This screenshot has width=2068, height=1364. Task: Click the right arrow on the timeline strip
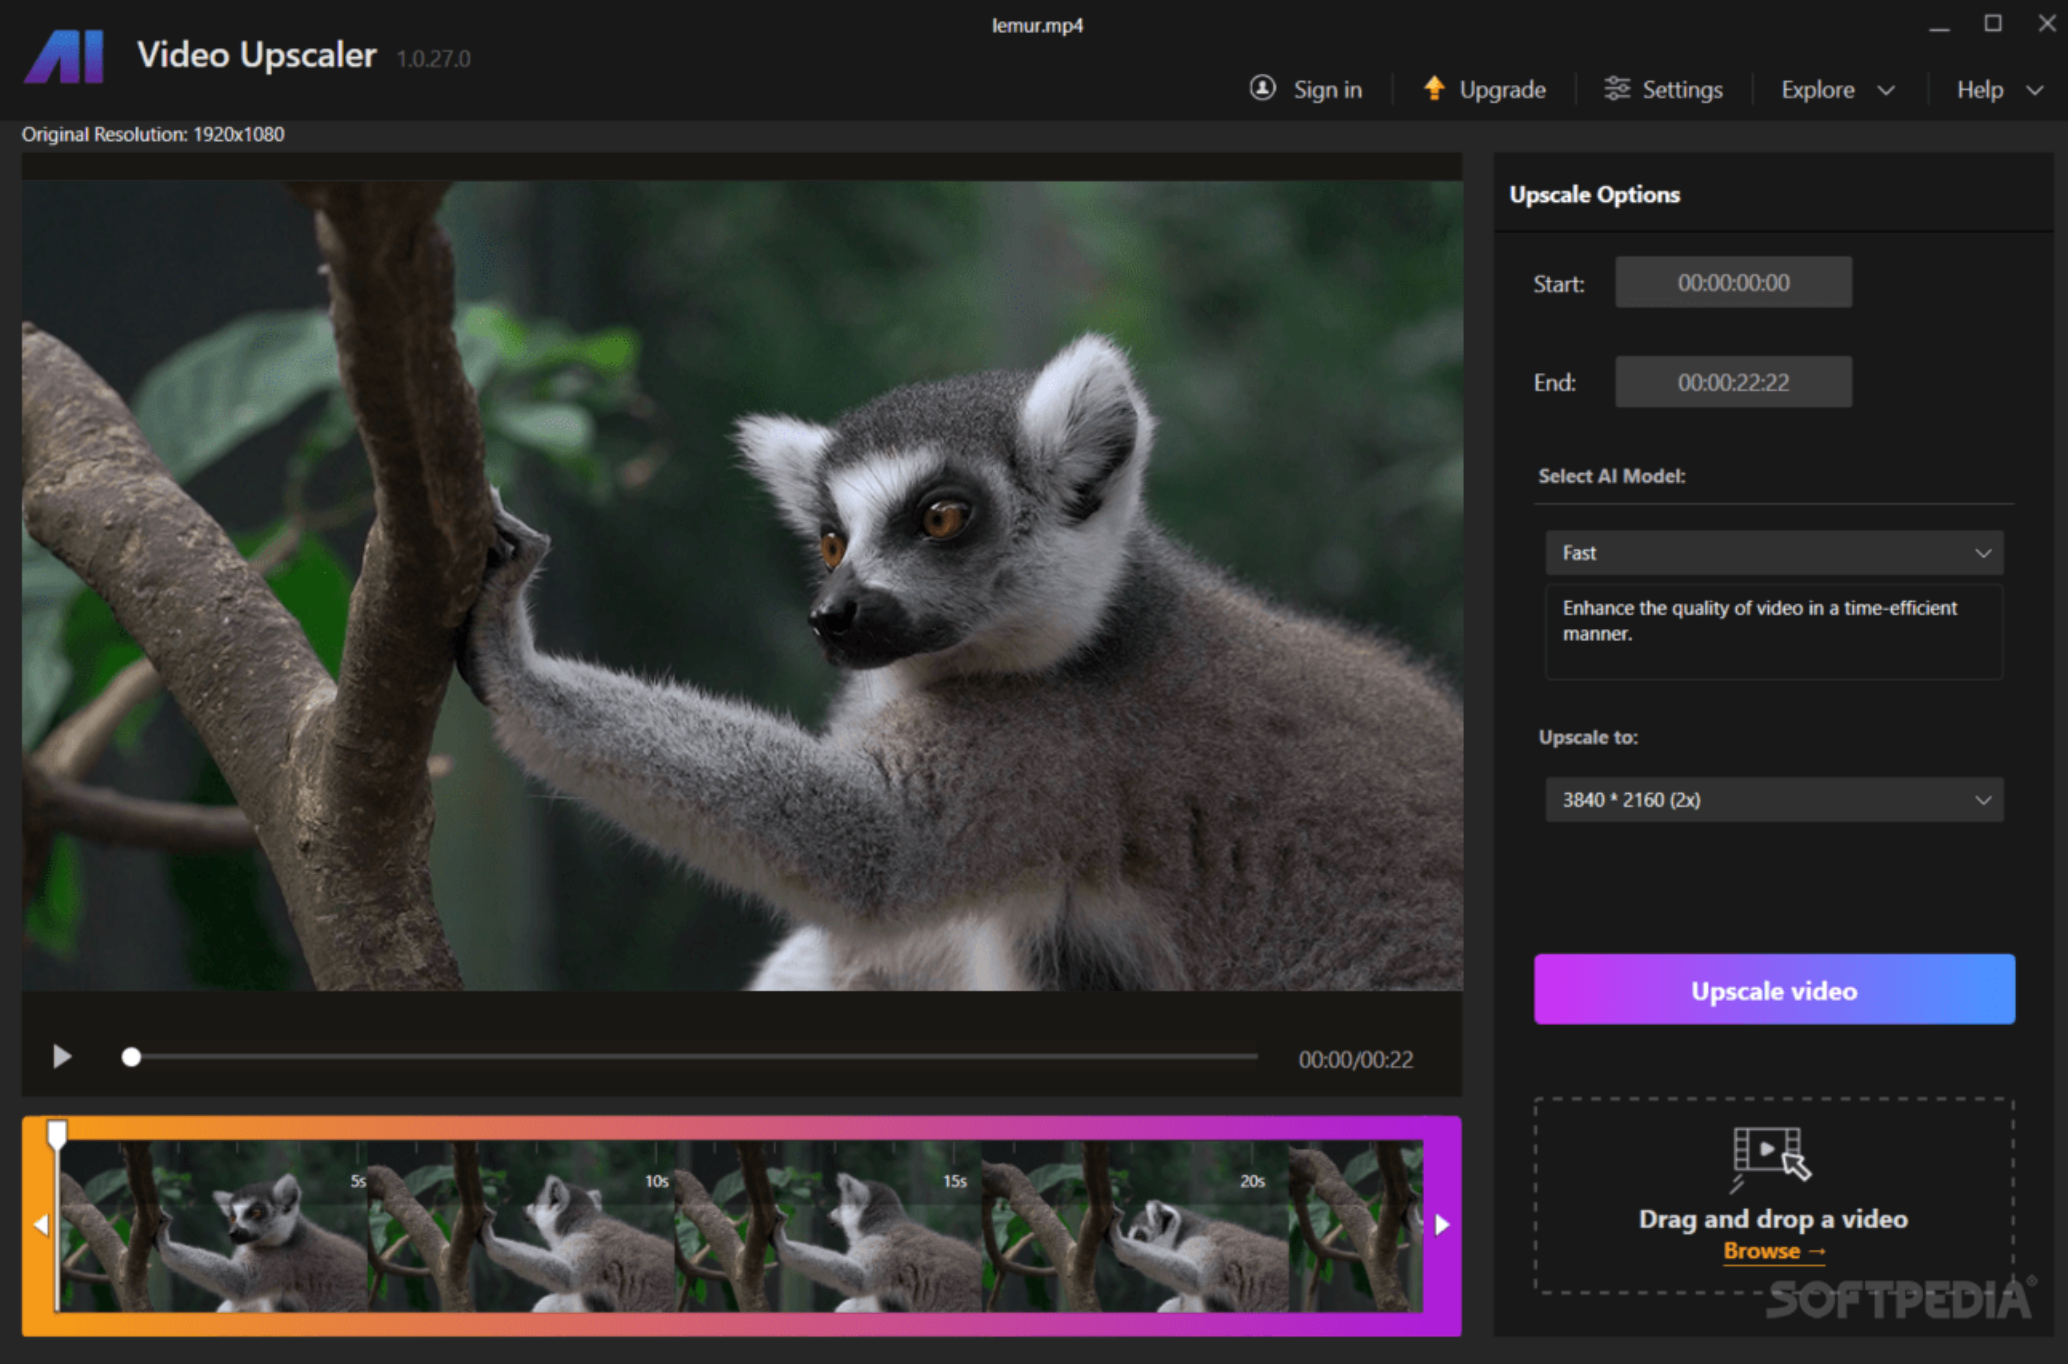click(x=1442, y=1222)
